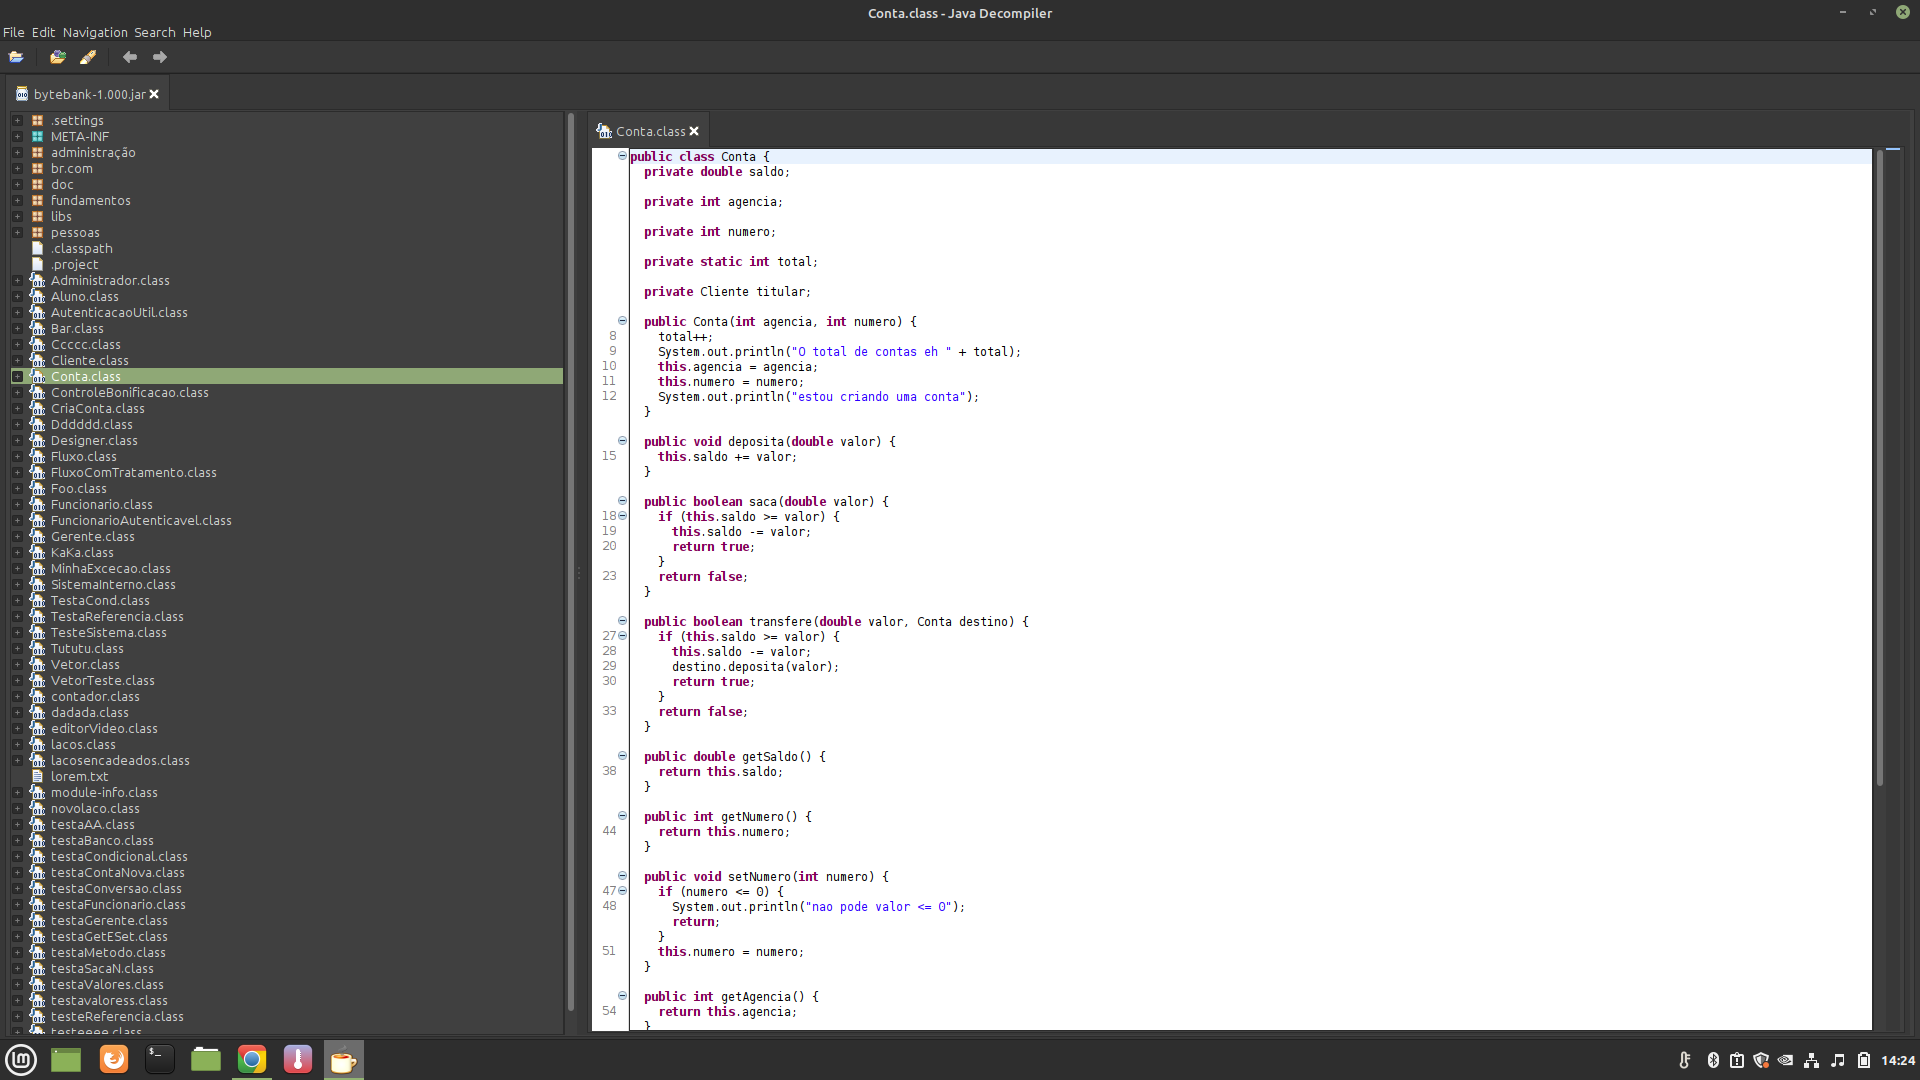
Task: Expand the pessoas package node
Action: (17, 232)
